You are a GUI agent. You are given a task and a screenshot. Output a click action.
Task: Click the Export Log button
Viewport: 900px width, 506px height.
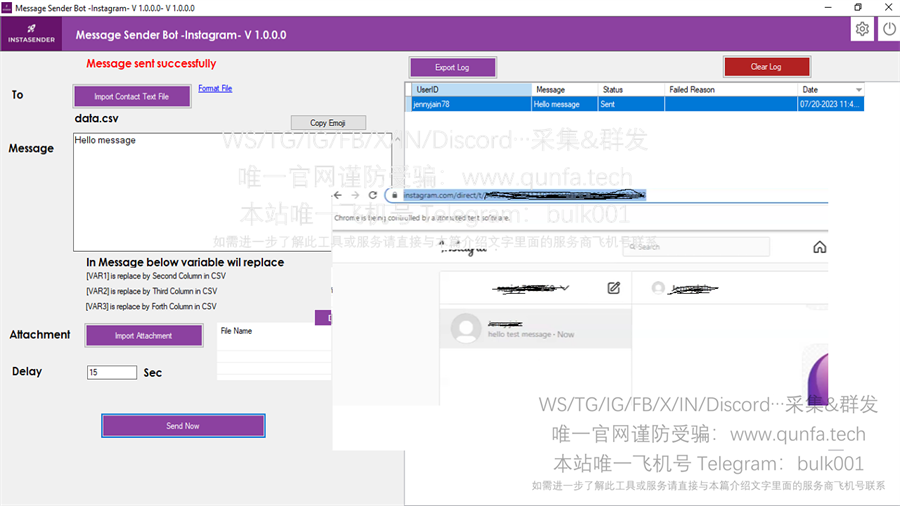point(452,67)
